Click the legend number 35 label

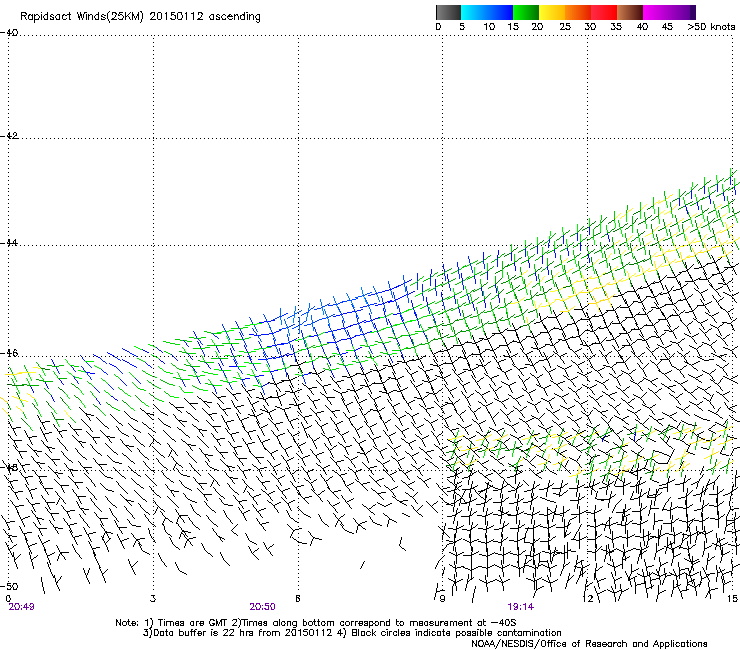616,26
